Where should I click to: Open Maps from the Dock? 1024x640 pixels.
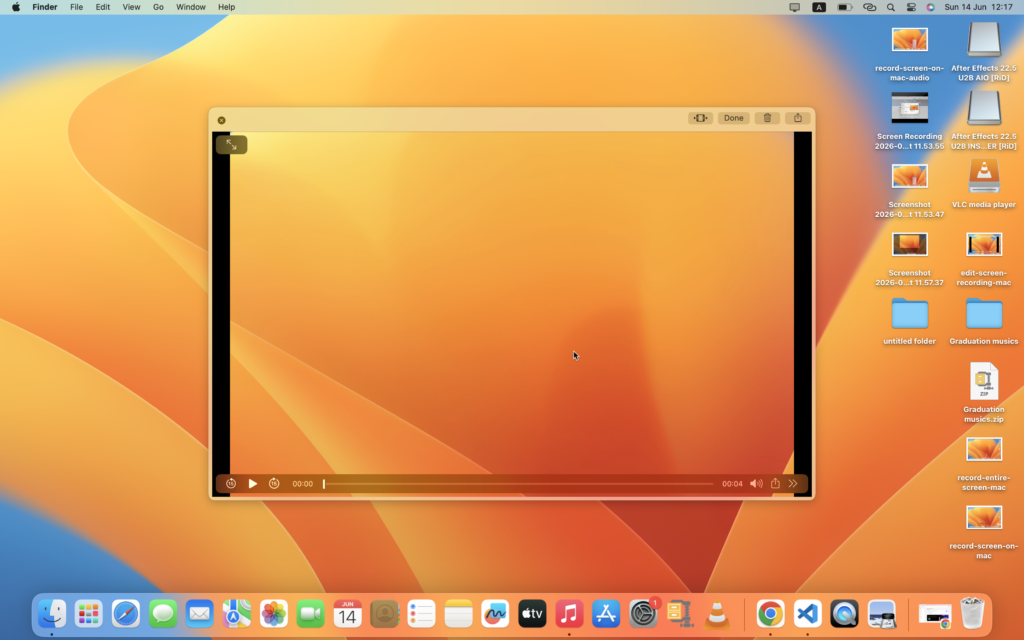[236, 614]
